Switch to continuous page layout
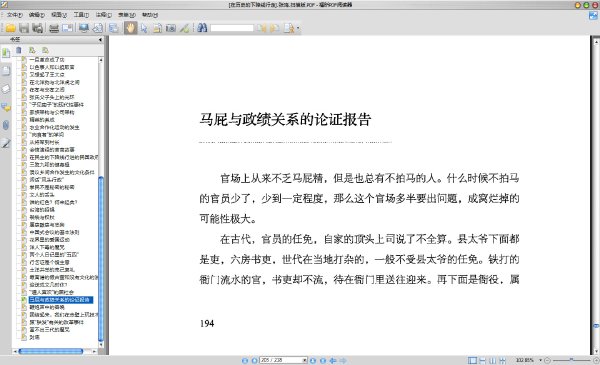This screenshot has height=365, width=600. pos(483,360)
